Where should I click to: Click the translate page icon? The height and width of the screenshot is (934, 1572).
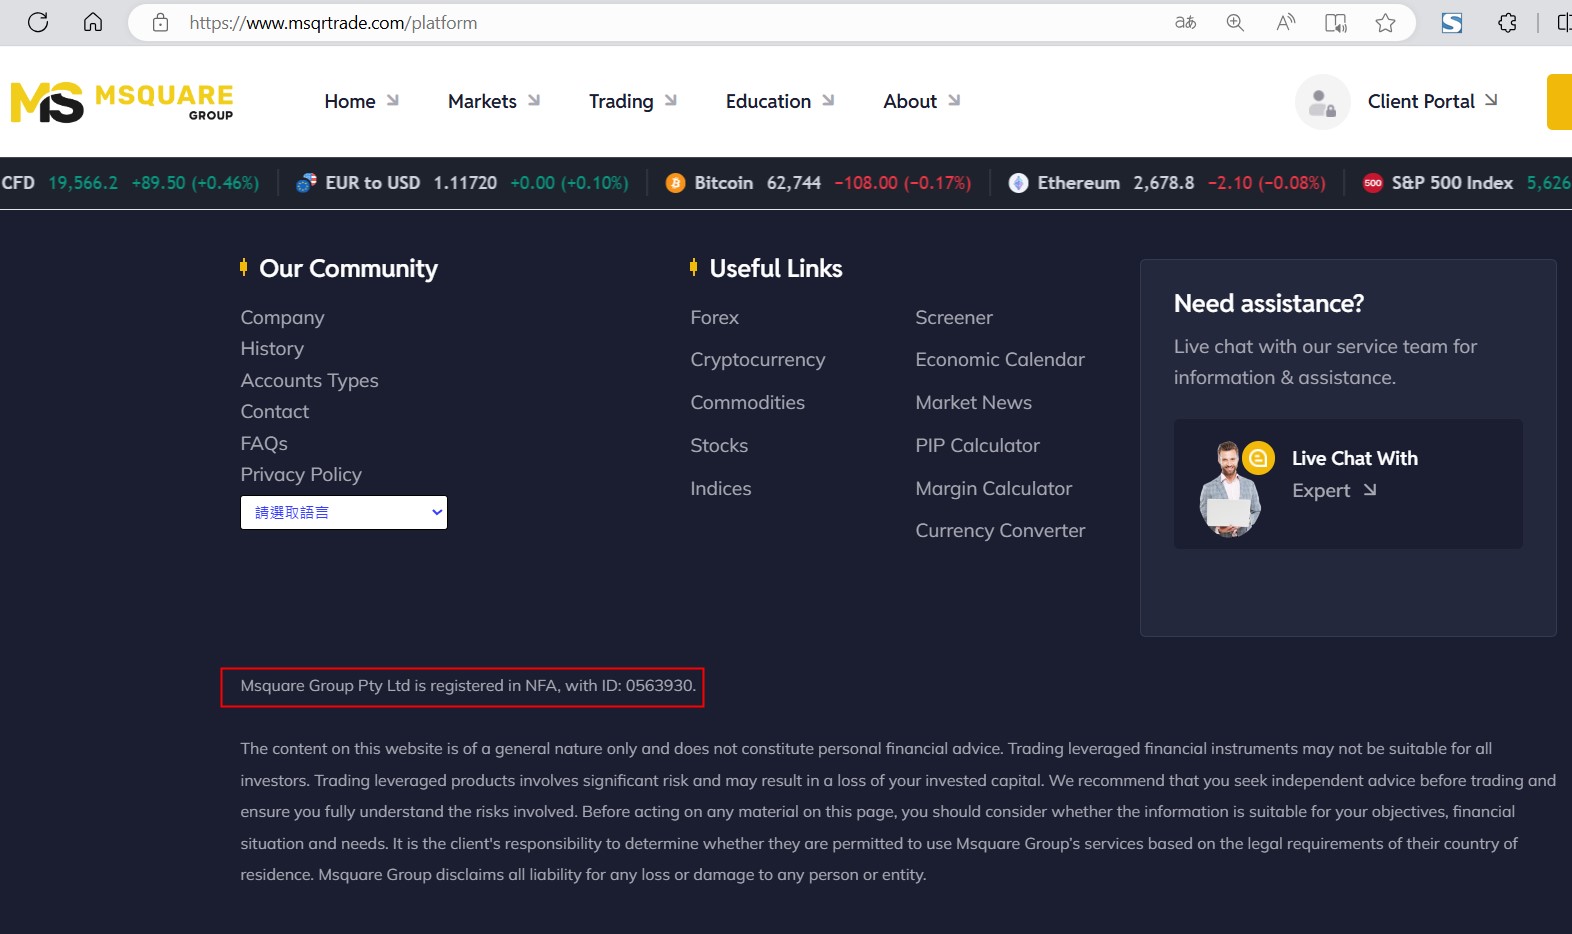pyautogui.click(x=1185, y=22)
